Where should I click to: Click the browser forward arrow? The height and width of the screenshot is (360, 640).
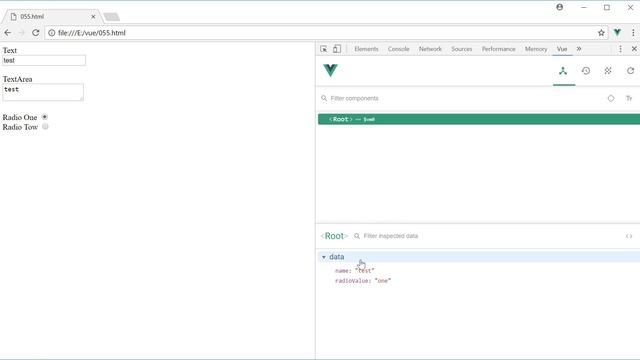click(22, 33)
